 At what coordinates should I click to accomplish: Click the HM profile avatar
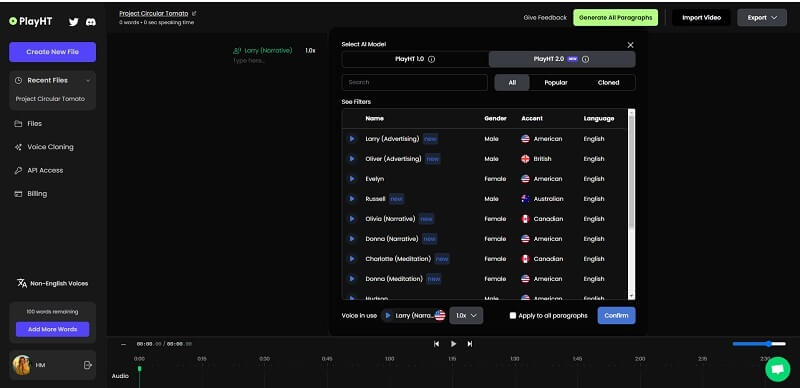coord(21,365)
